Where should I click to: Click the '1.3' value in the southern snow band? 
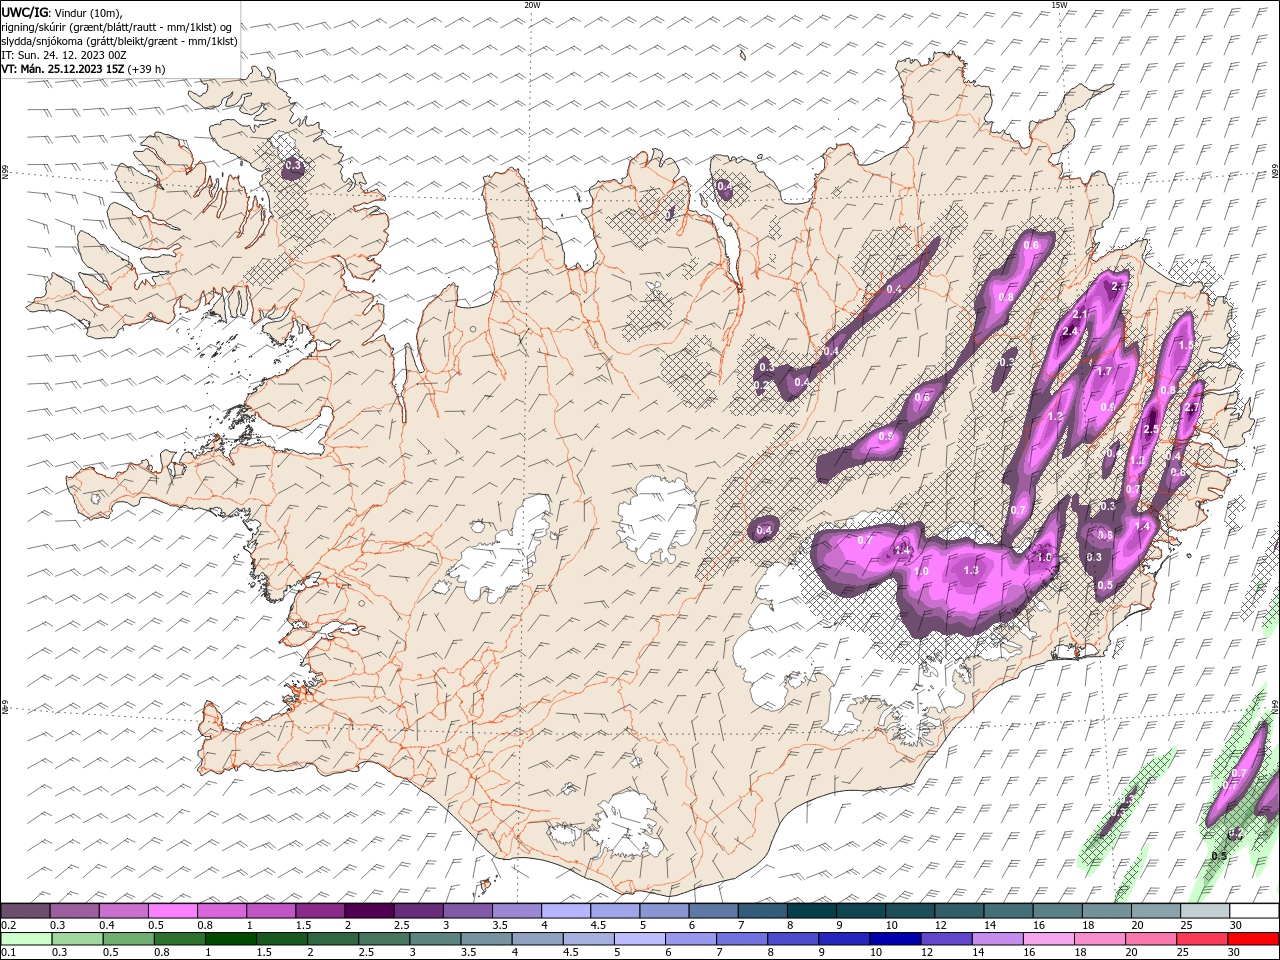[971, 570]
